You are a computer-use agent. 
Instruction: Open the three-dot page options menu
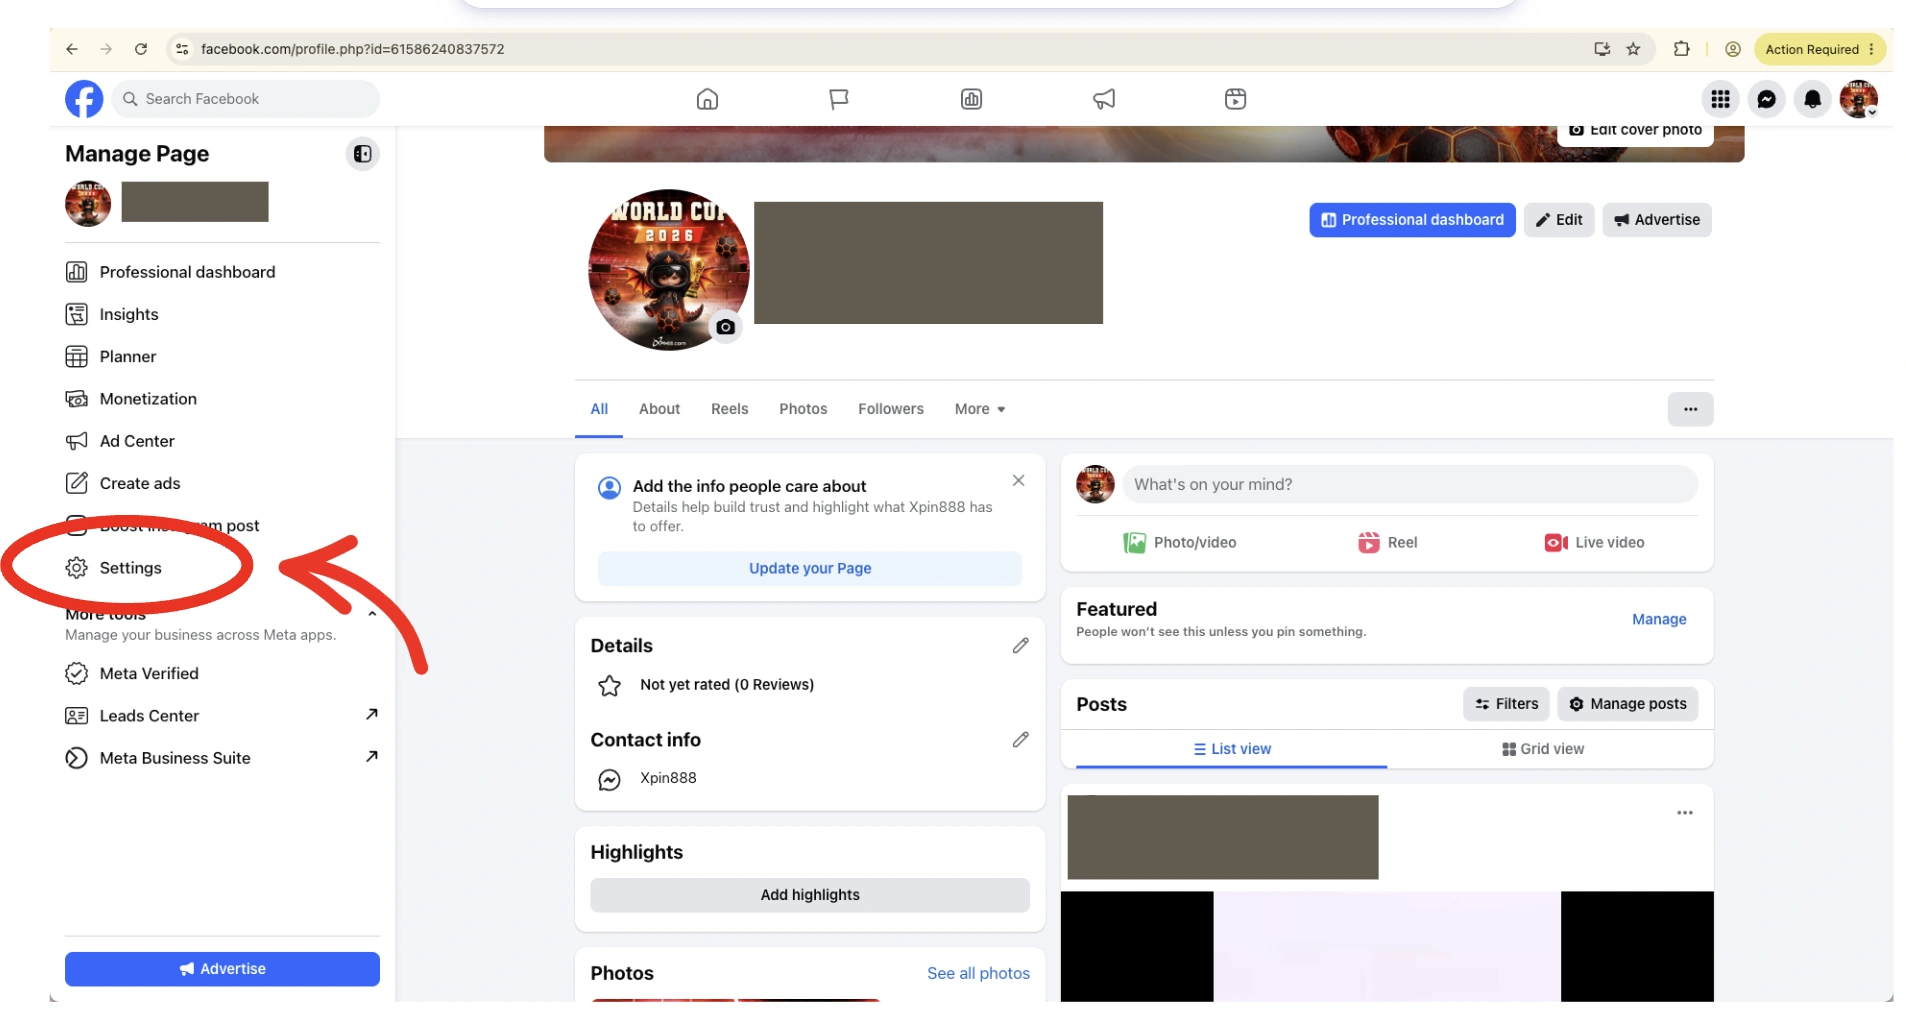(x=1689, y=409)
